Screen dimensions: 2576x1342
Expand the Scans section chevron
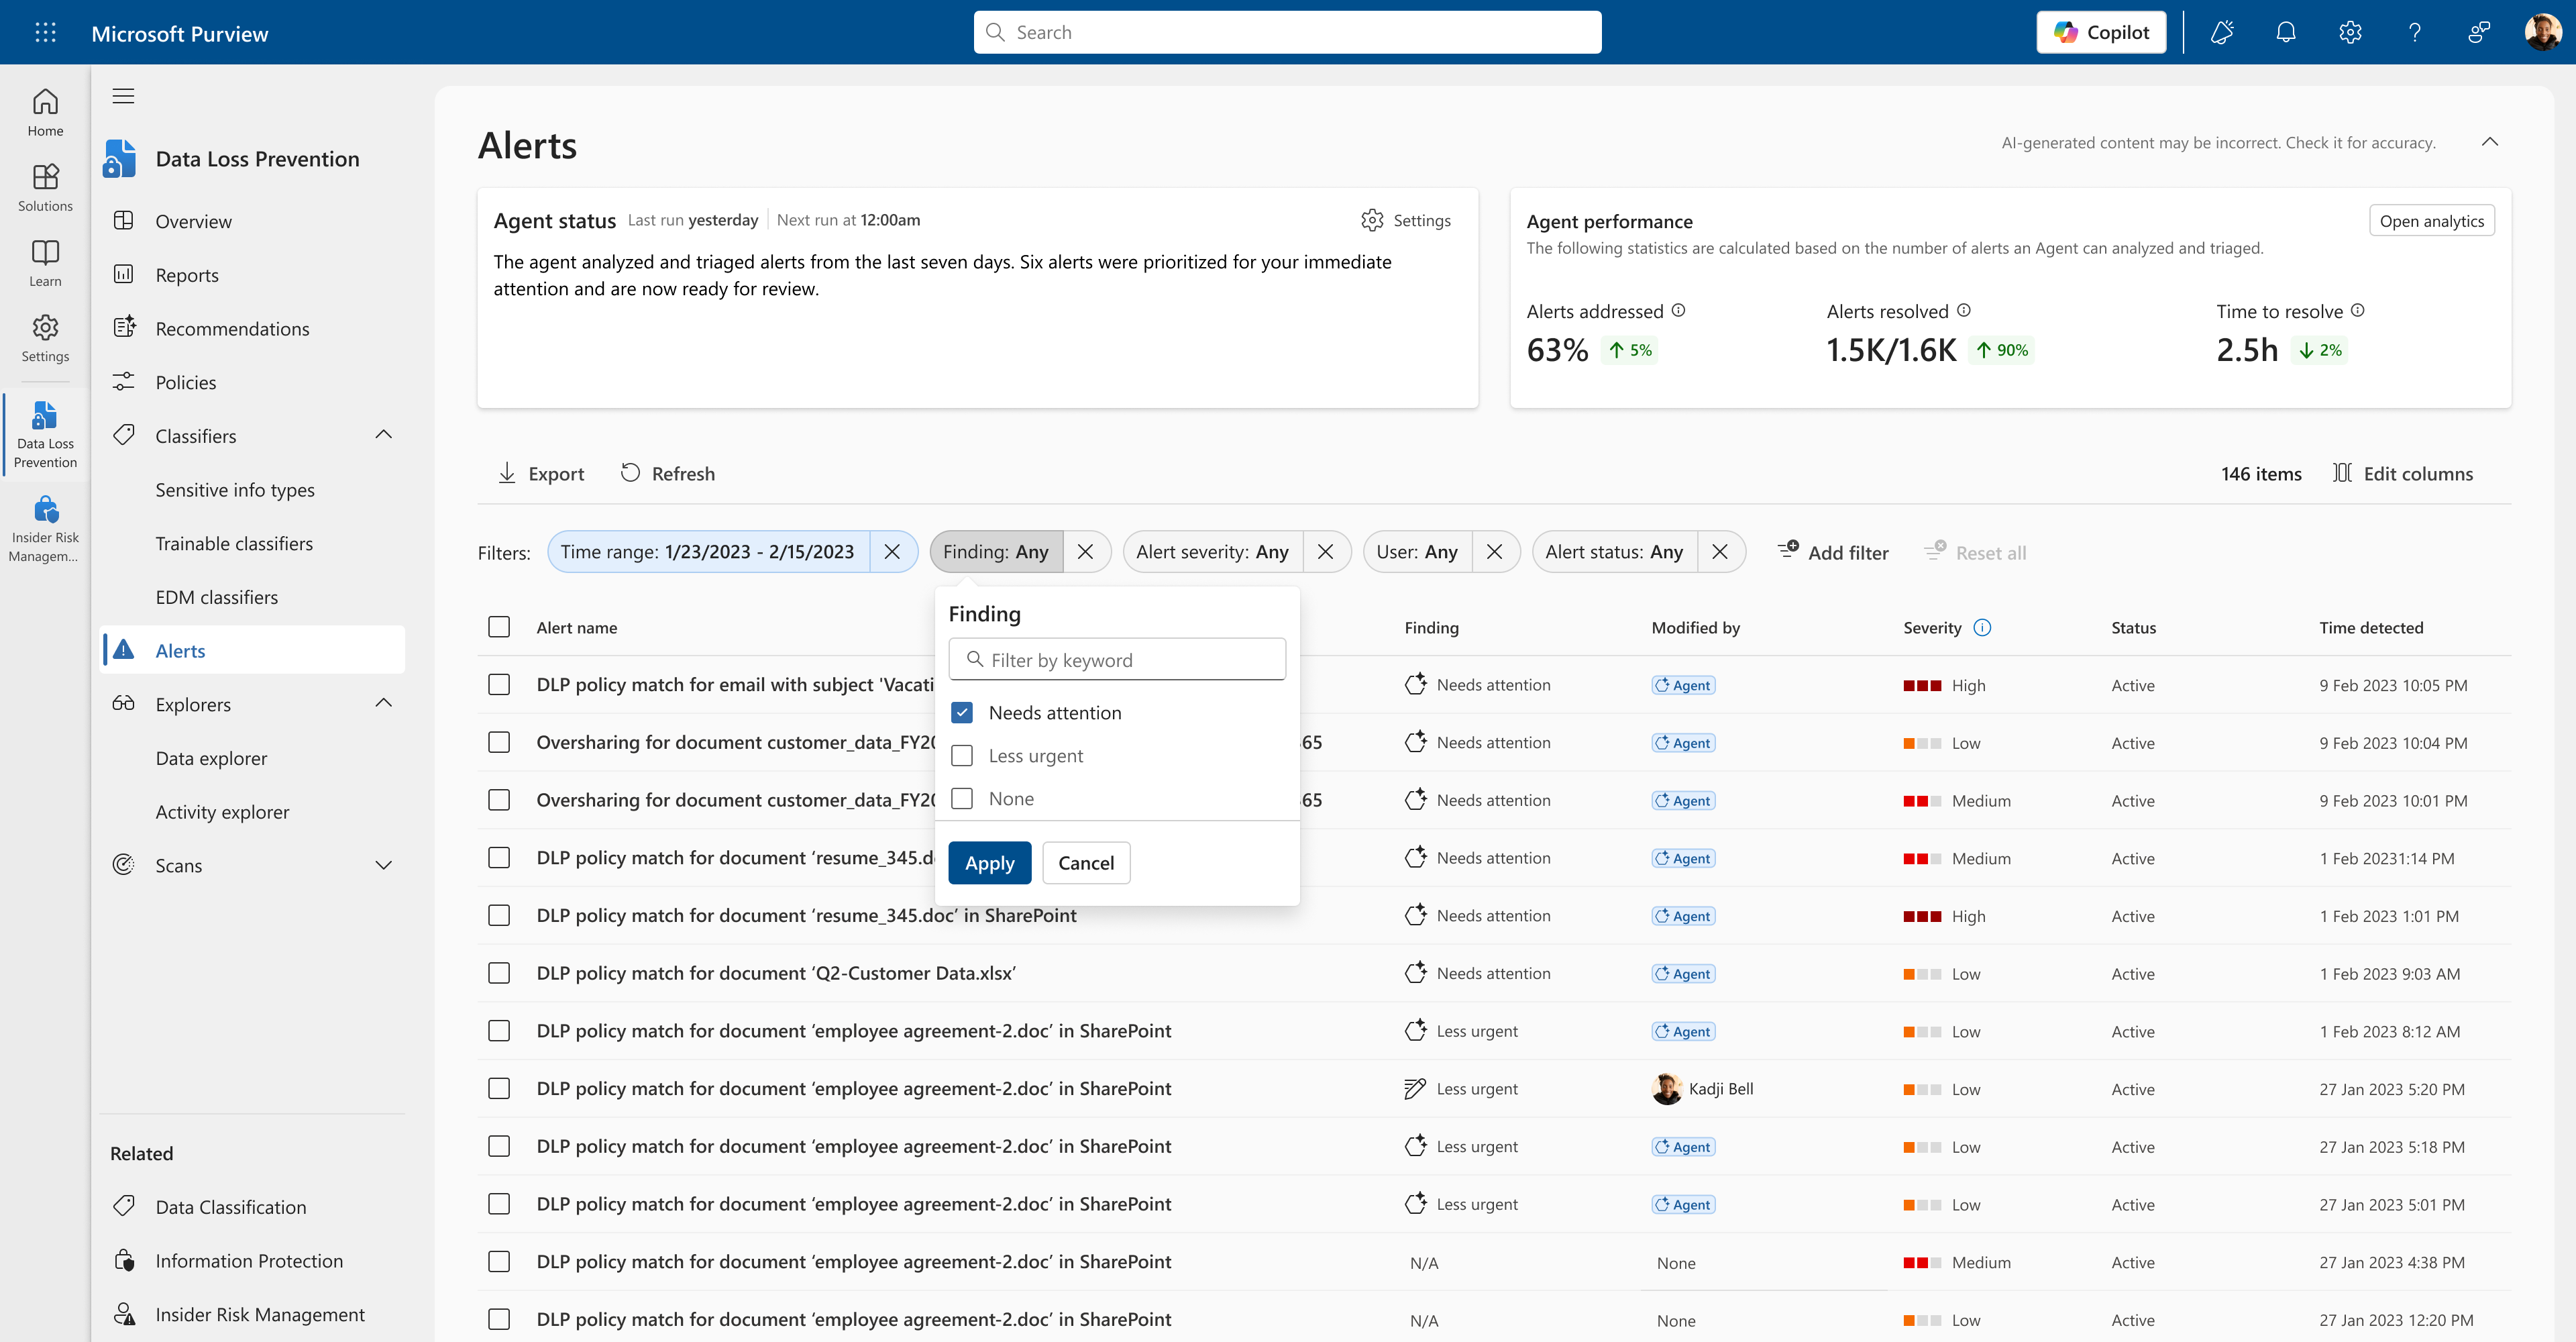[383, 865]
